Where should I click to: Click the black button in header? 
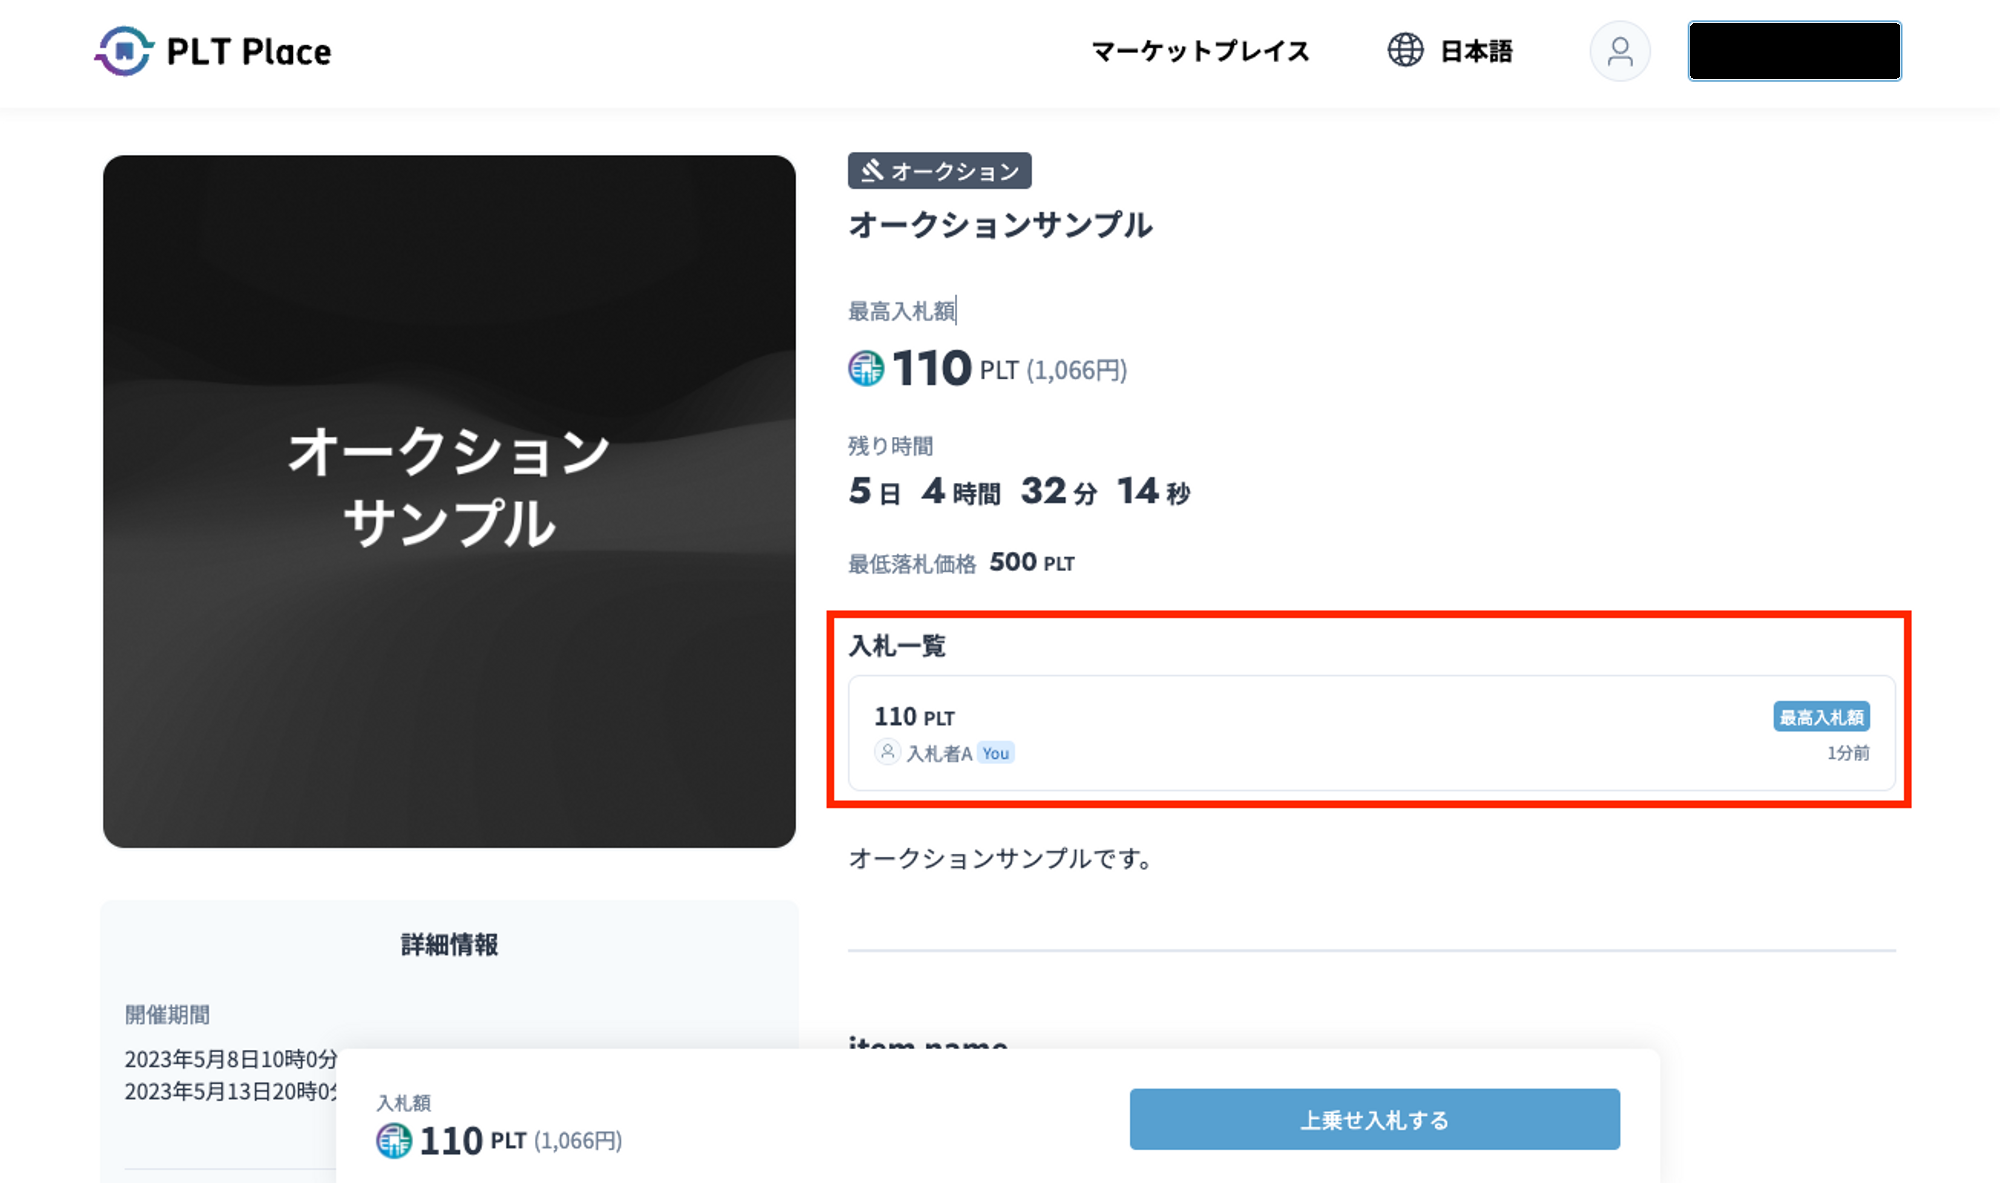[x=1794, y=51]
